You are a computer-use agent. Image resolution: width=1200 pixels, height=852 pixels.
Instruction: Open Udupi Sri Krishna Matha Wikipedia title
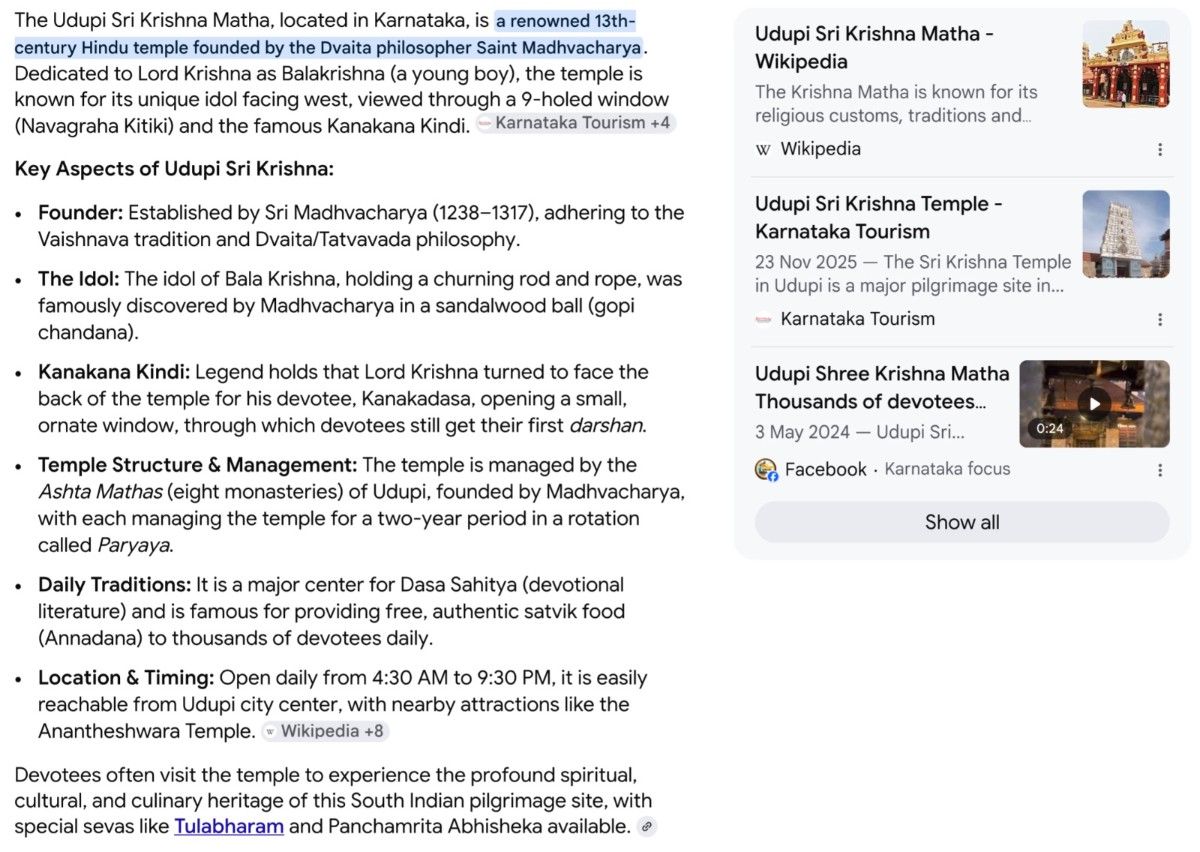(874, 47)
